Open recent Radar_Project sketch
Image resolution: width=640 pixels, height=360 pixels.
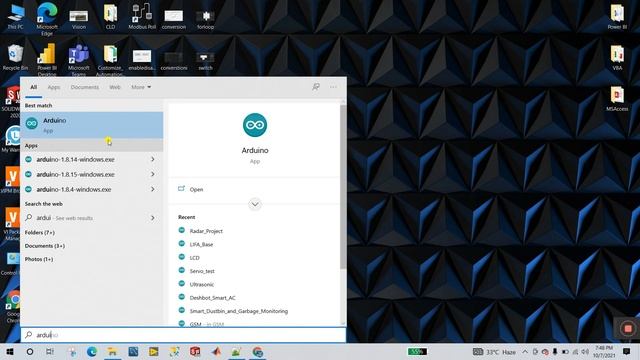pos(206,231)
